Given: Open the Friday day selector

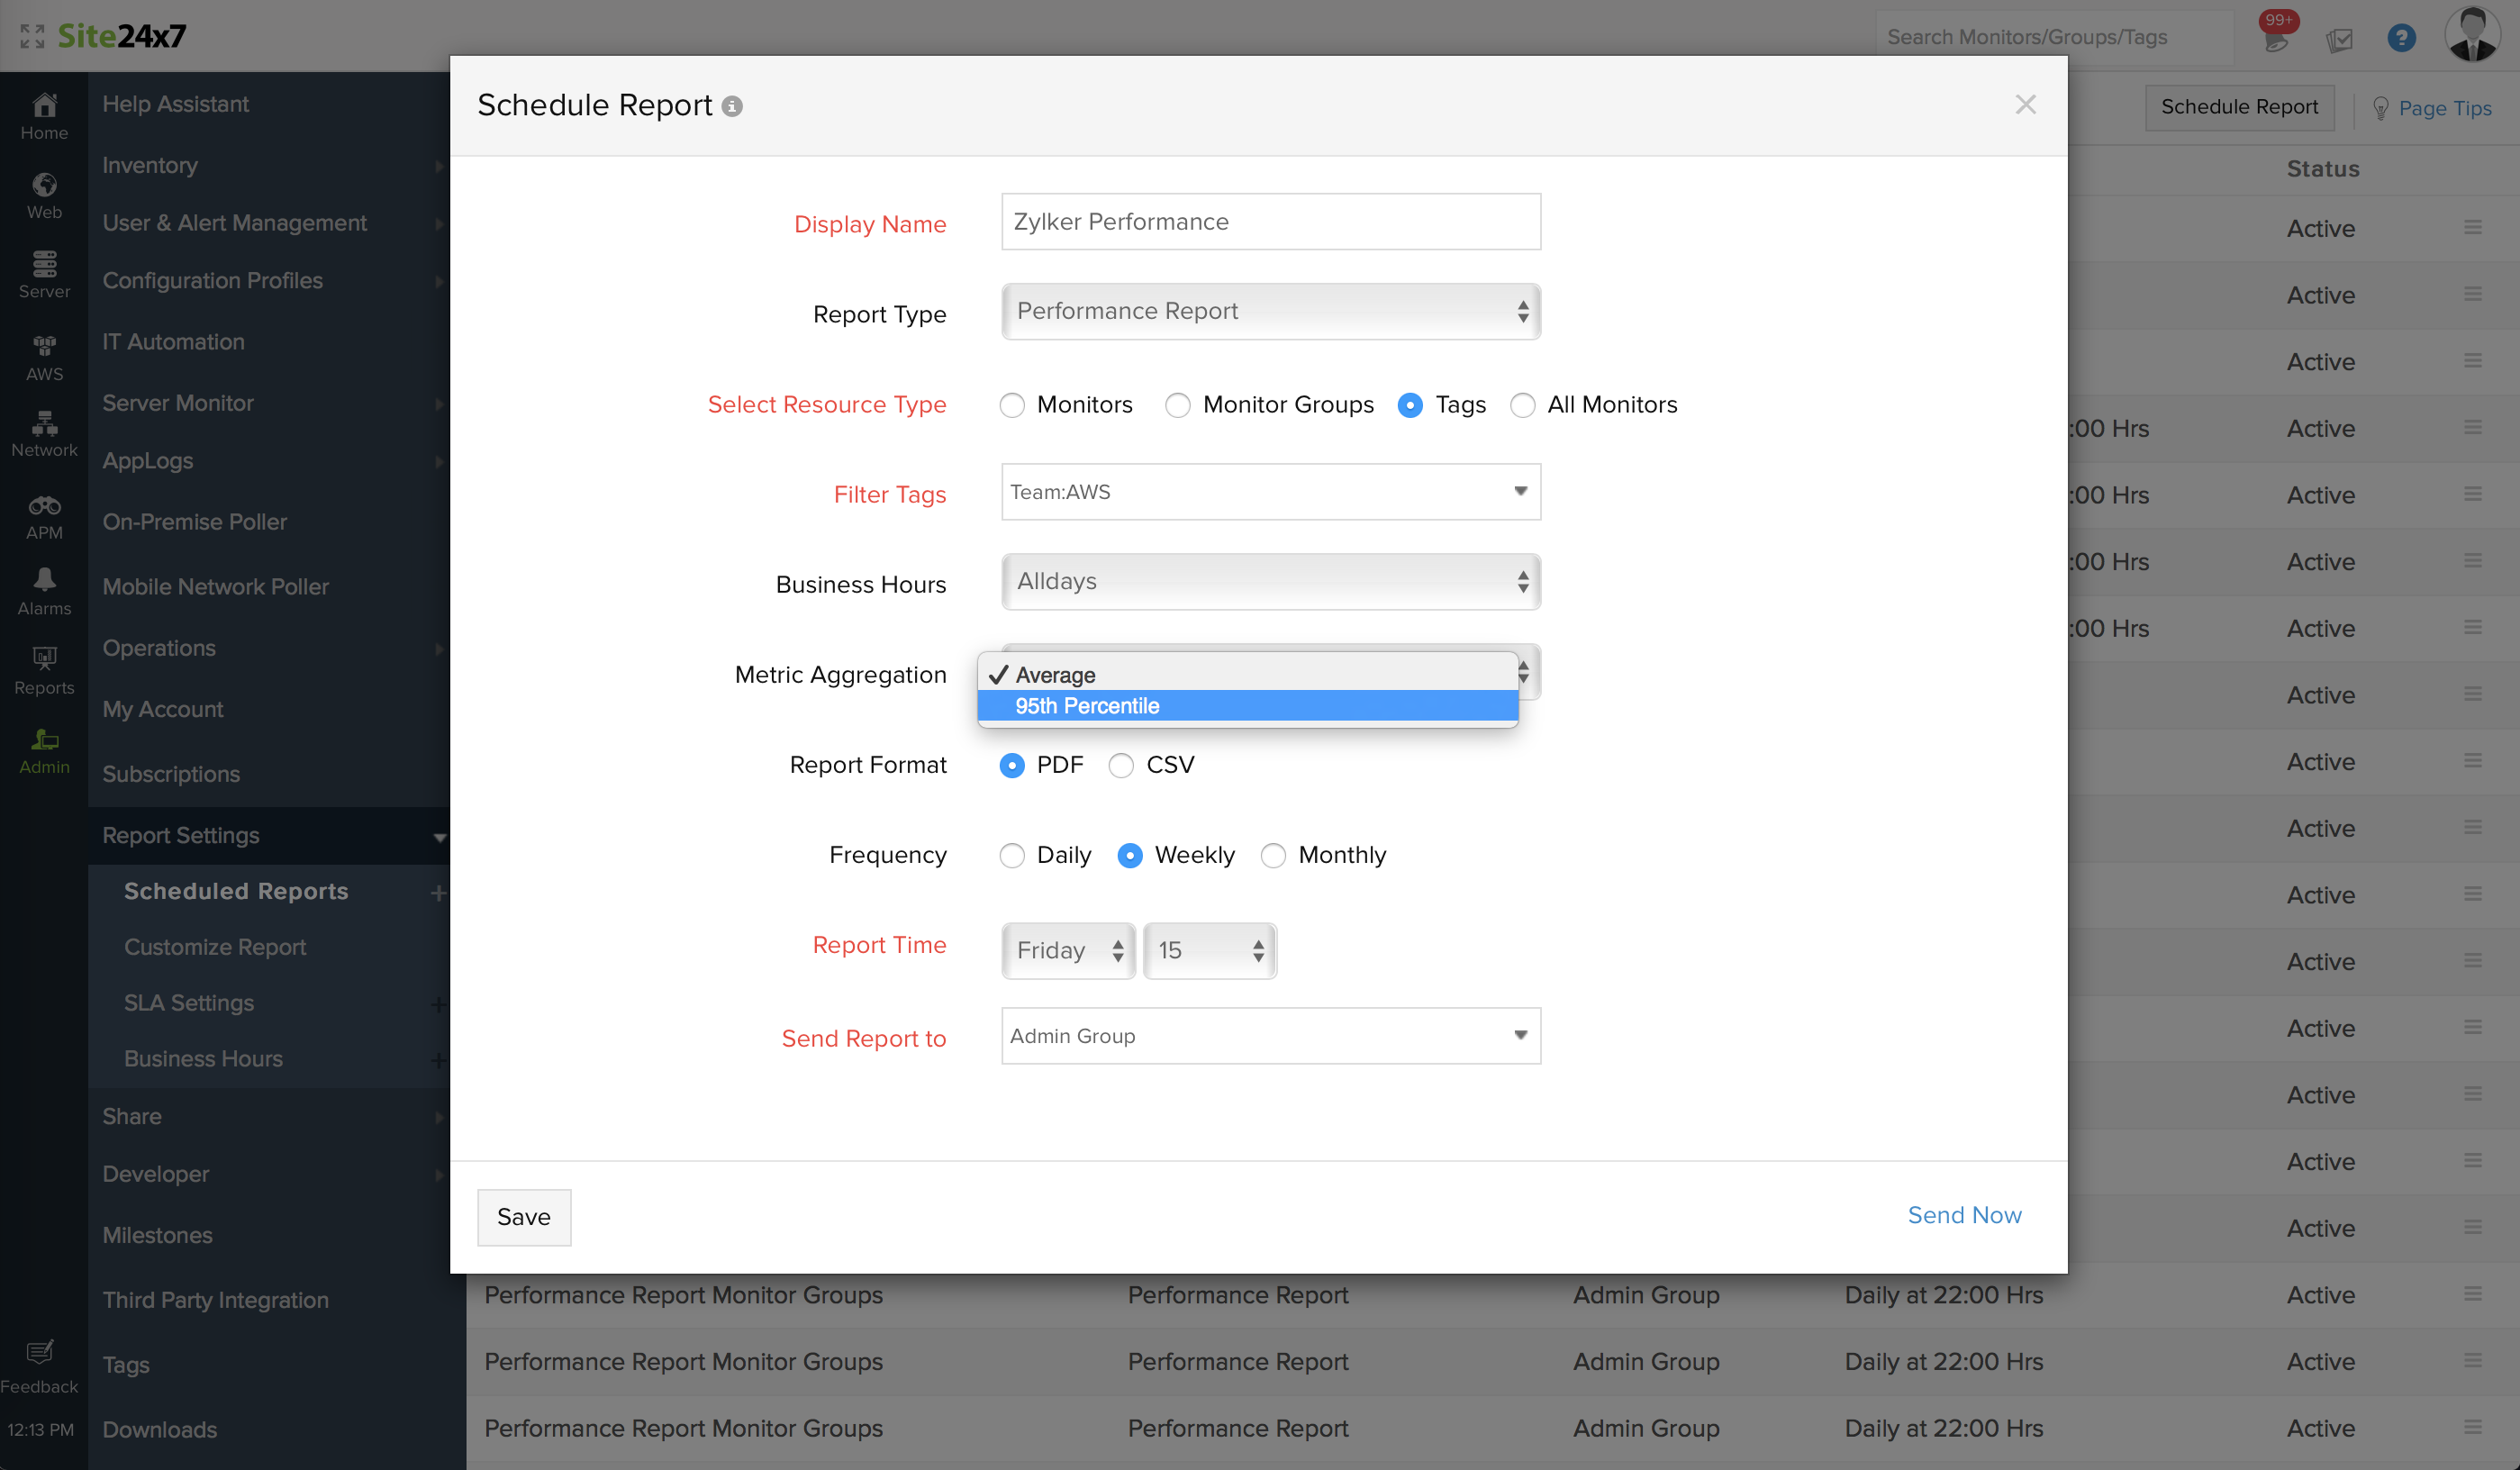Looking at the screenshot, I should tap(1068, 950).
